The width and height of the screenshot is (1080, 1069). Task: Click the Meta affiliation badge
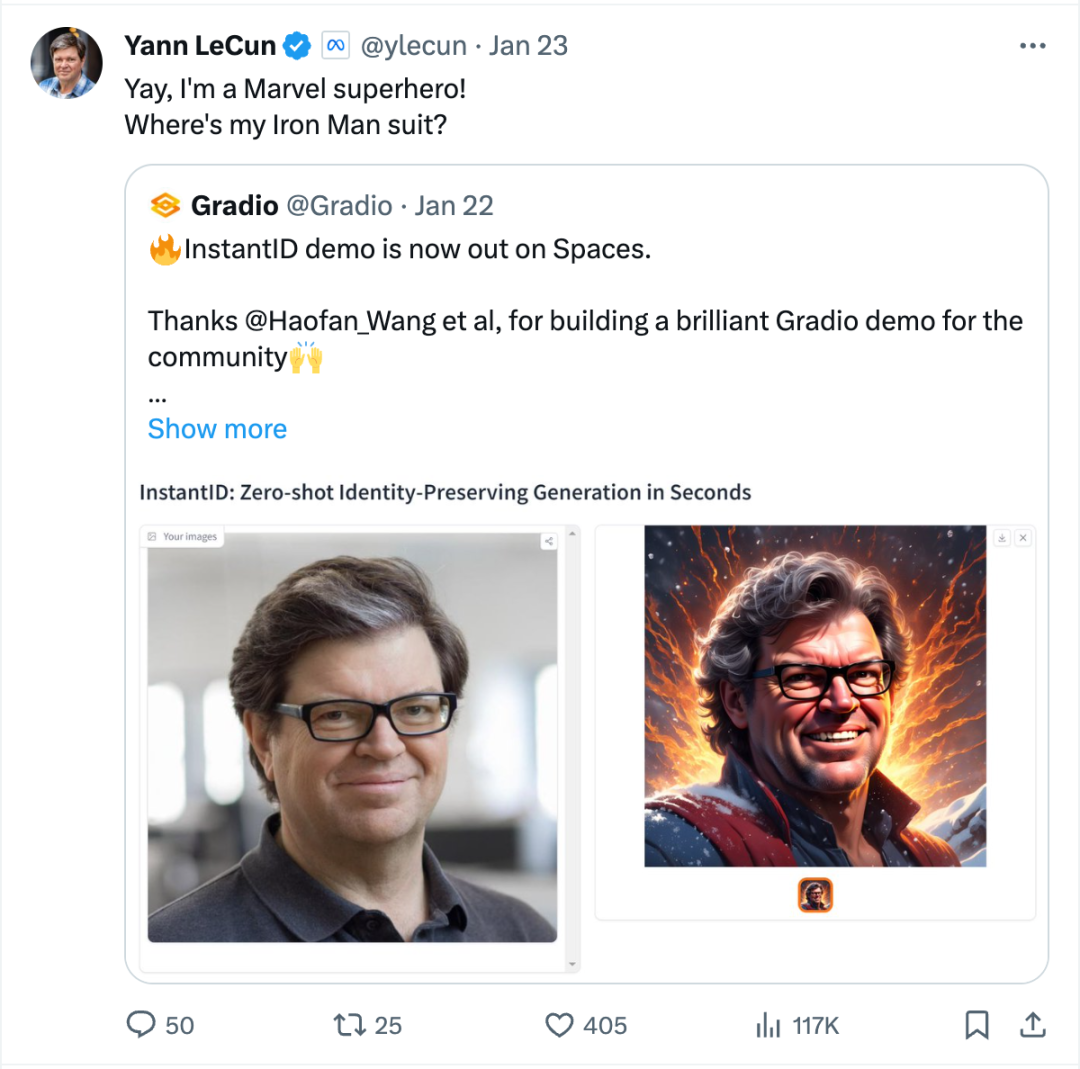[332, 46]
